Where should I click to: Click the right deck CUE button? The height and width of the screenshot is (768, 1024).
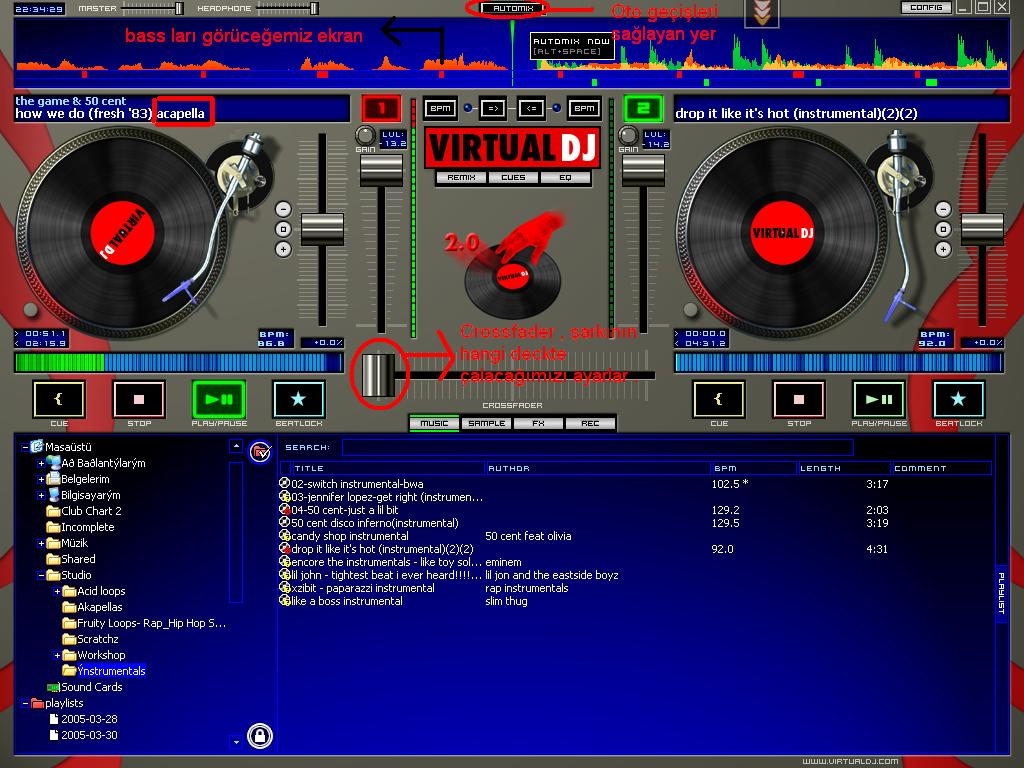718,399
